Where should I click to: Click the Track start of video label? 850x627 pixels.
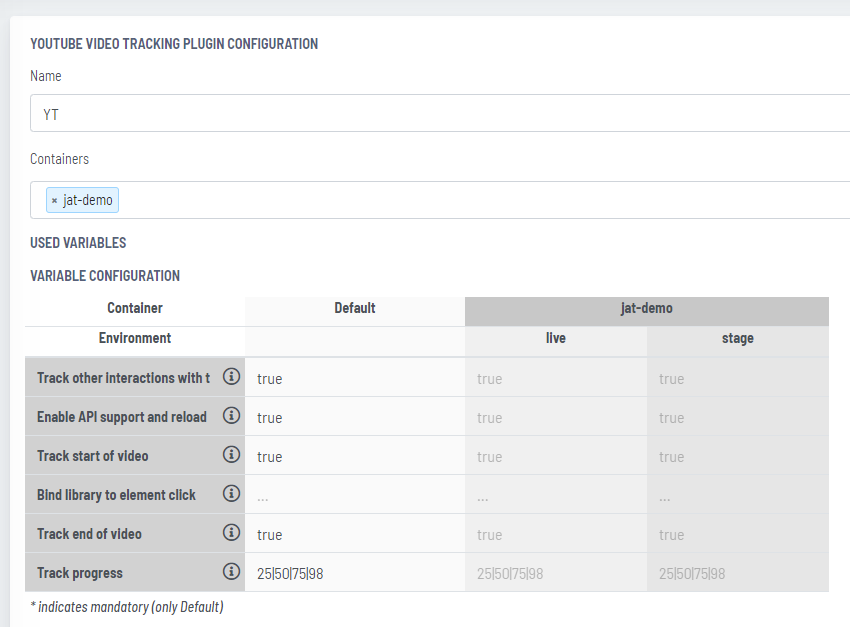coord(93,456)
